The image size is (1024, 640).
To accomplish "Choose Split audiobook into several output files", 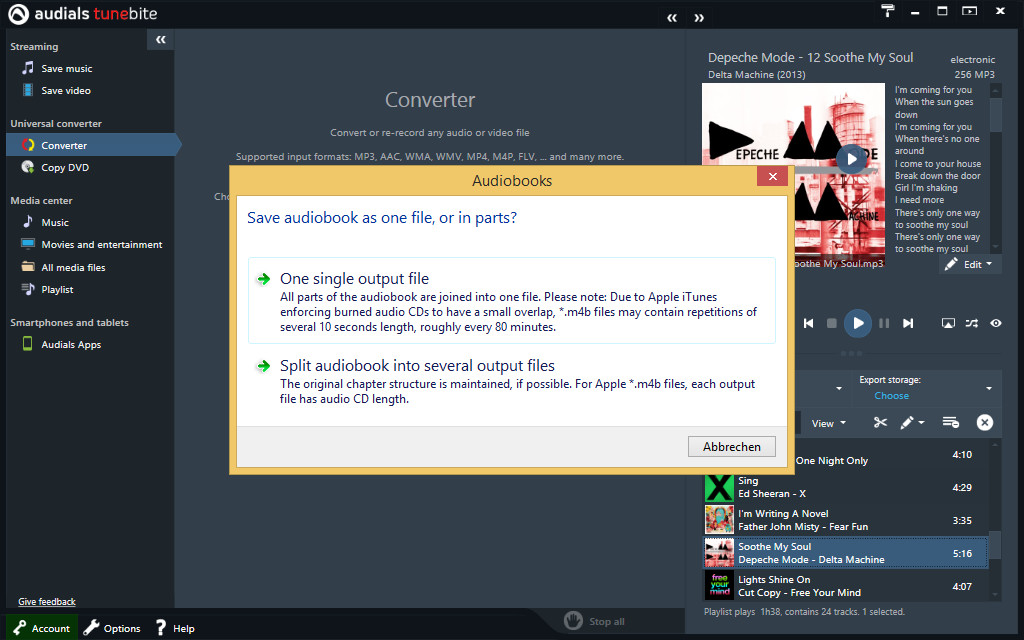I will click(x=512, y=382).
